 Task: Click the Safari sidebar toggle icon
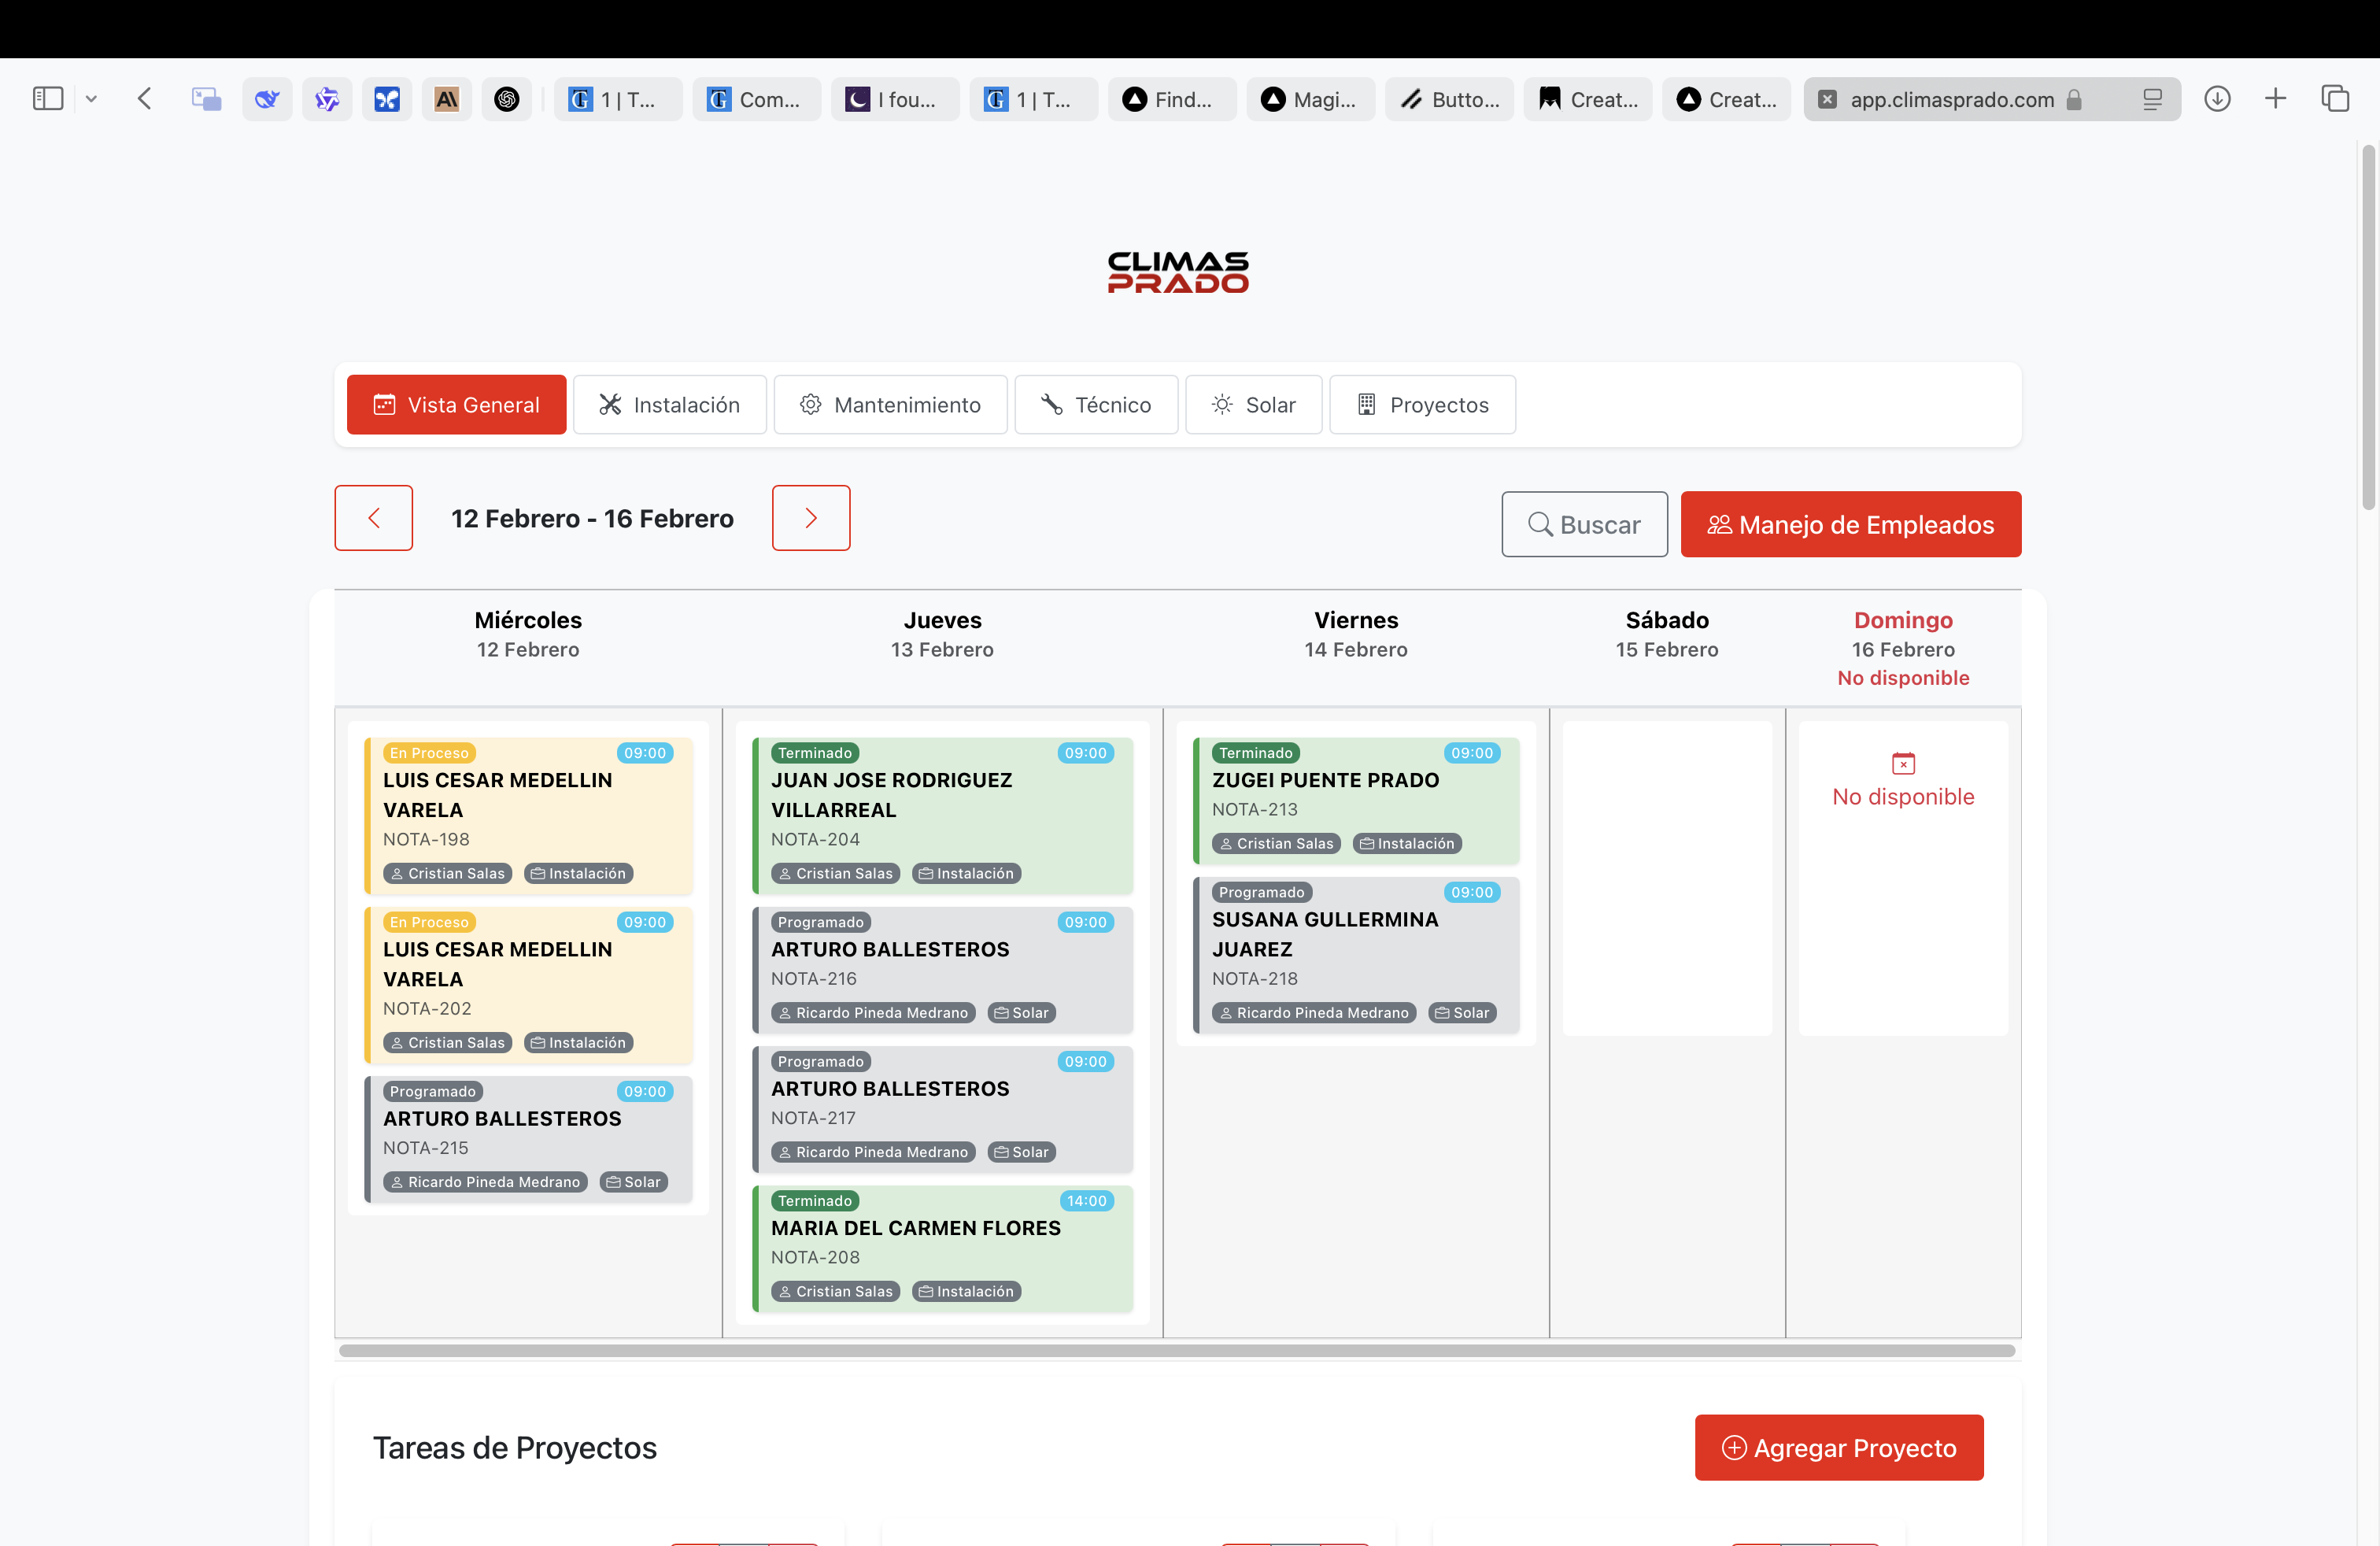(47, 99)
